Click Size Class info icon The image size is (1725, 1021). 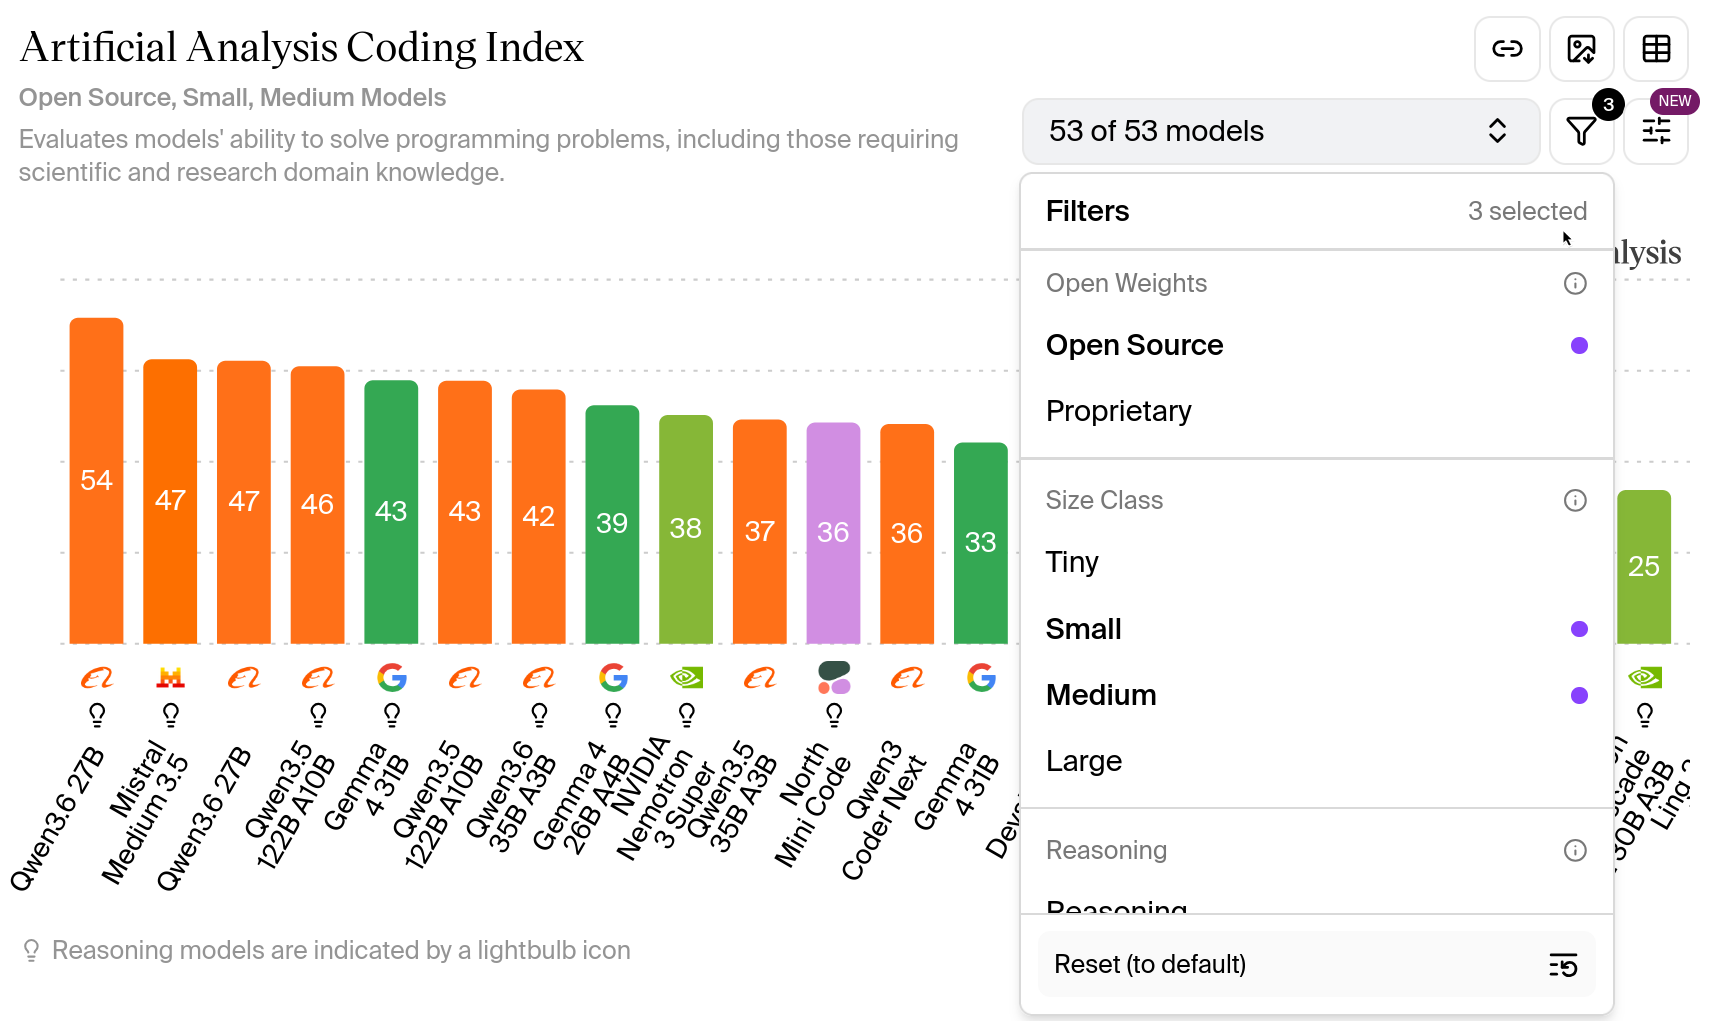pyautogui.click(x=1575, y=500)
